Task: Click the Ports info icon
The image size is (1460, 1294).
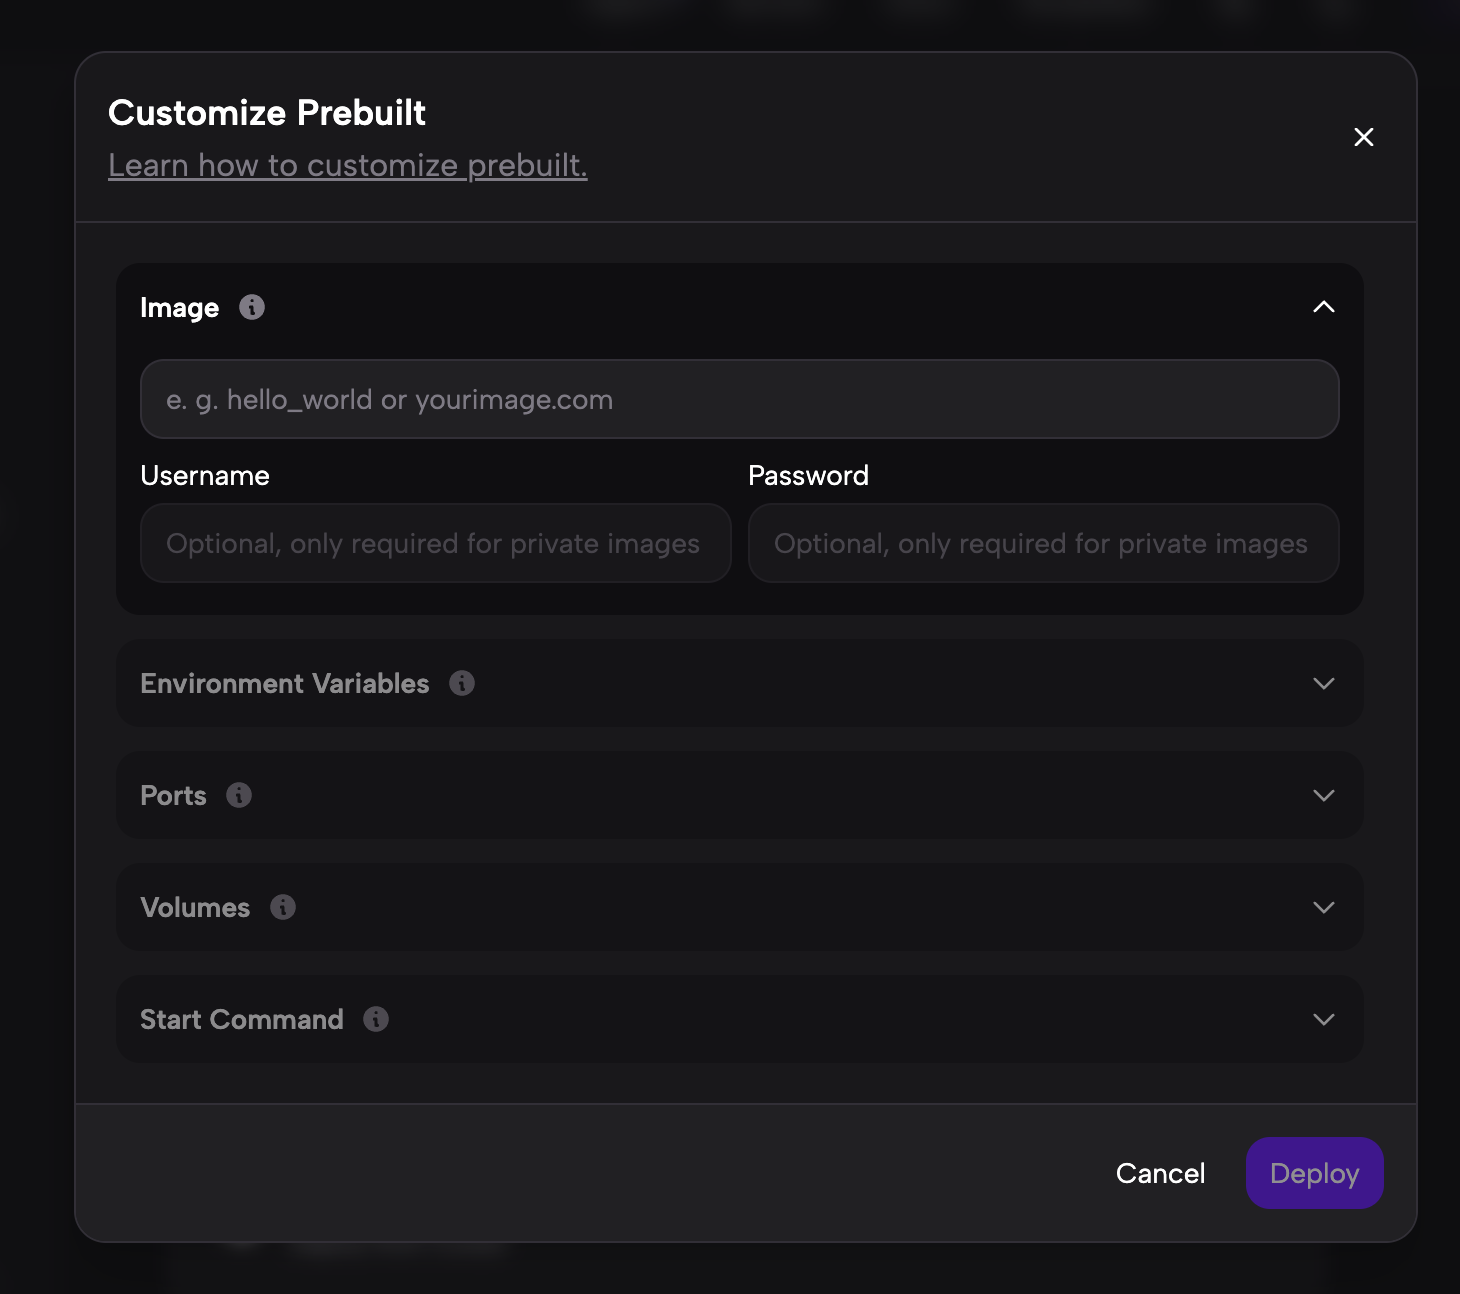Action: coord(239,795)
